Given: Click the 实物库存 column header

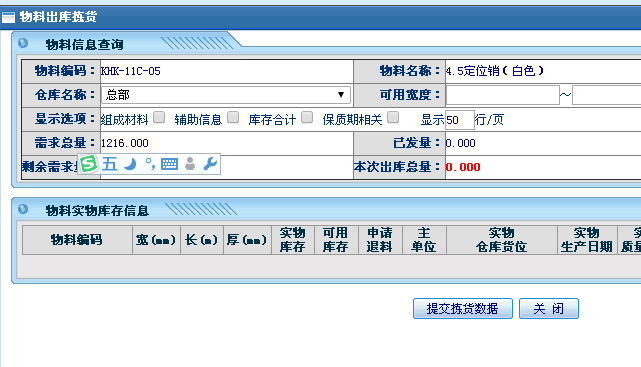Looking at the screenshot, I should click(x=293, y=240).
